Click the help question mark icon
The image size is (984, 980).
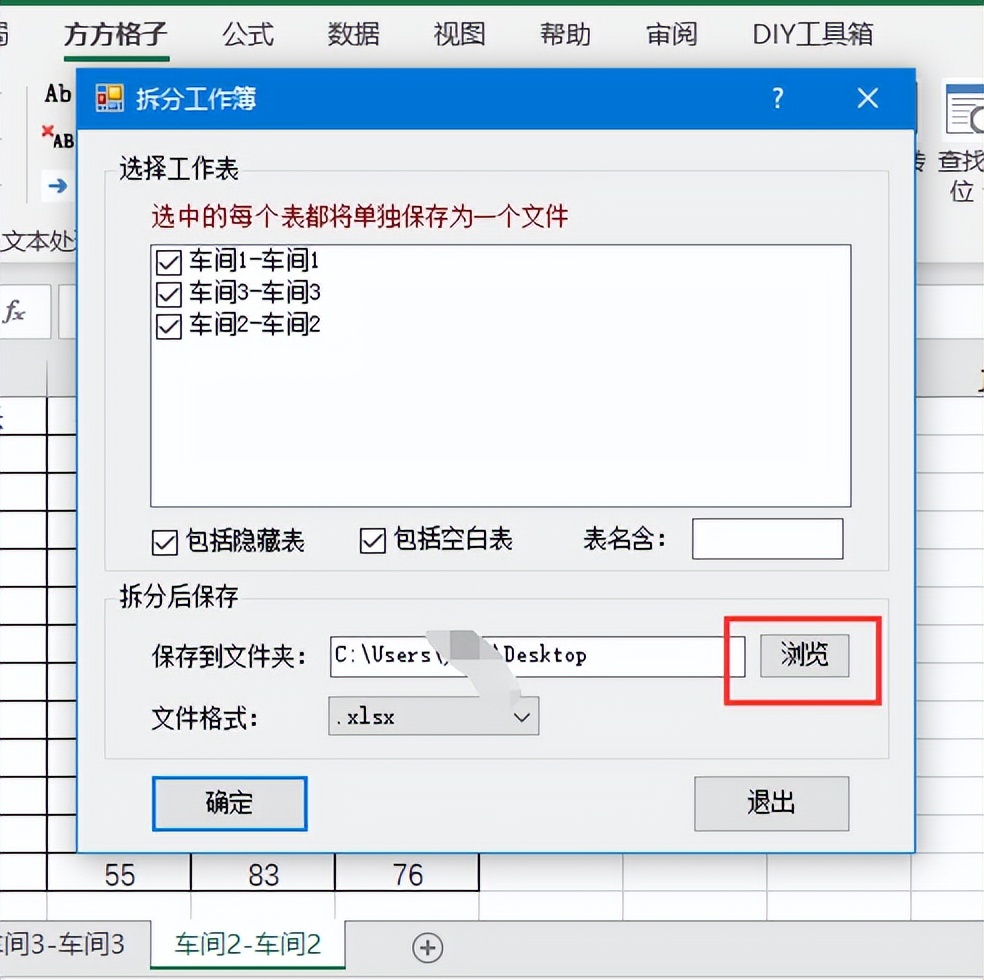[x=777, y=98]
